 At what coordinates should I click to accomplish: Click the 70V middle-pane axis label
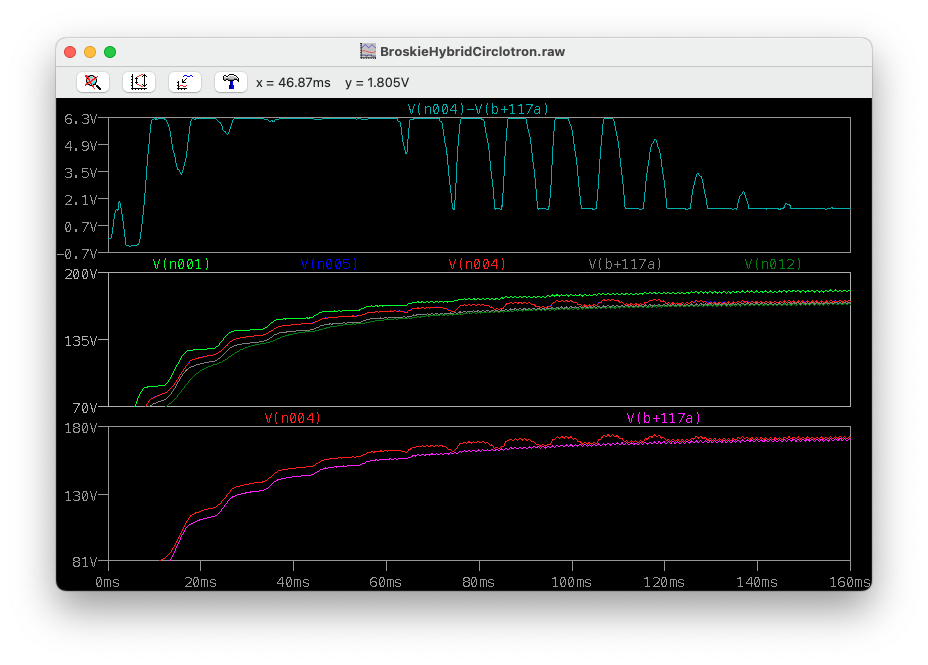[x=84, y=408]
